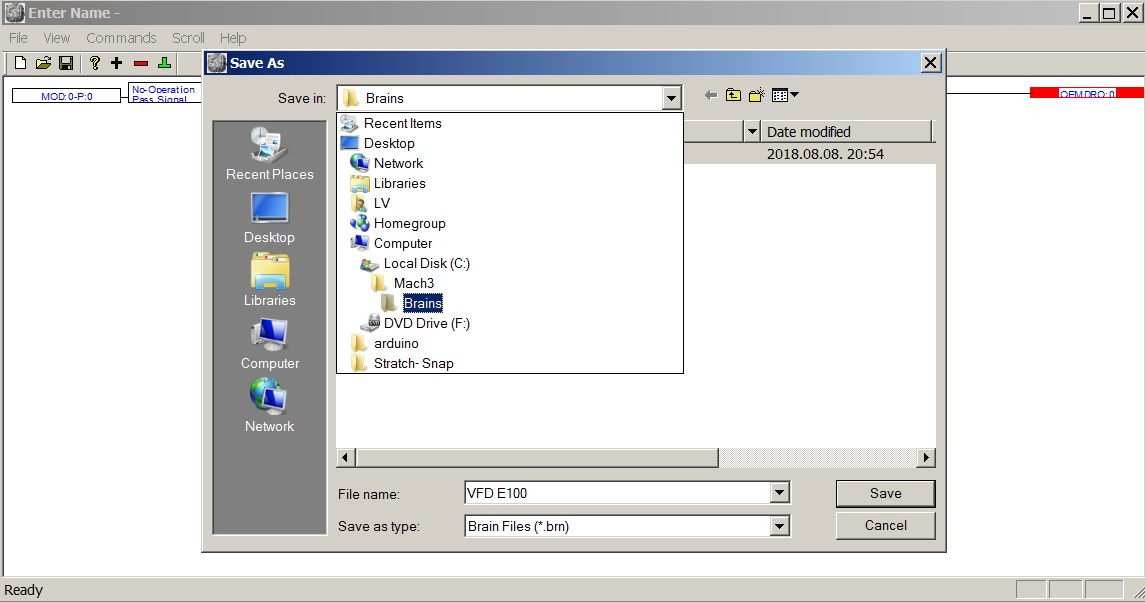Click the Up One Level folder icon
Viewport: 1145px width, 602px height.
(733, 95)
